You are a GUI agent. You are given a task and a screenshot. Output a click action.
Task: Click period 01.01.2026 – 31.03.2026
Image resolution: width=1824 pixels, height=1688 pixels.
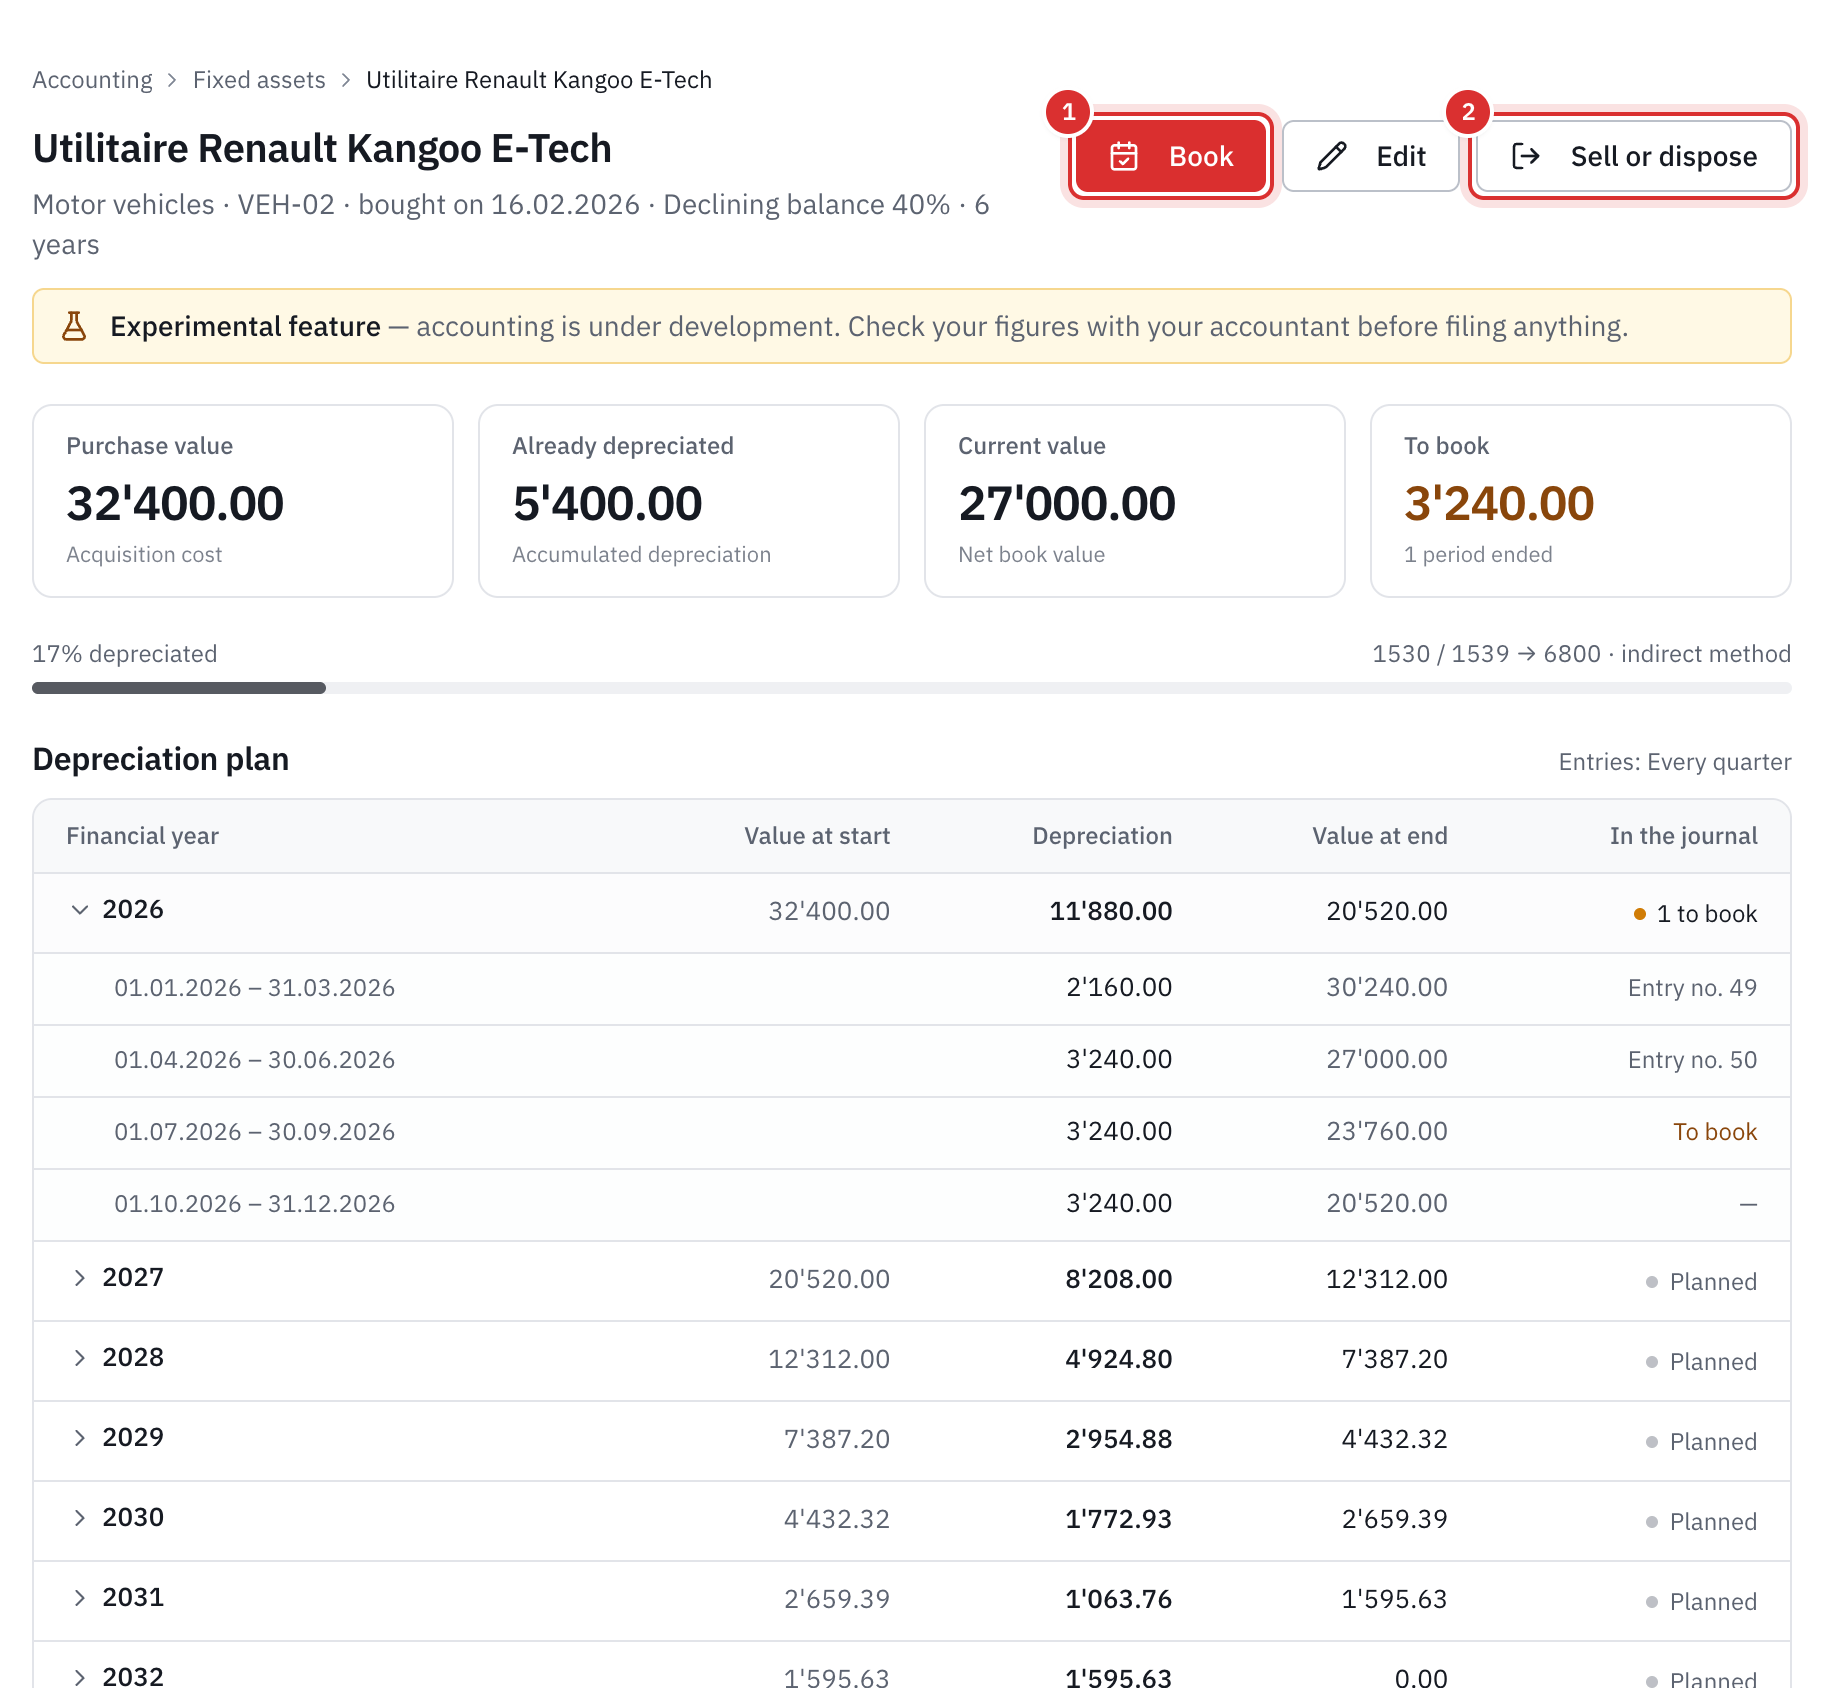tap(255, 988)
